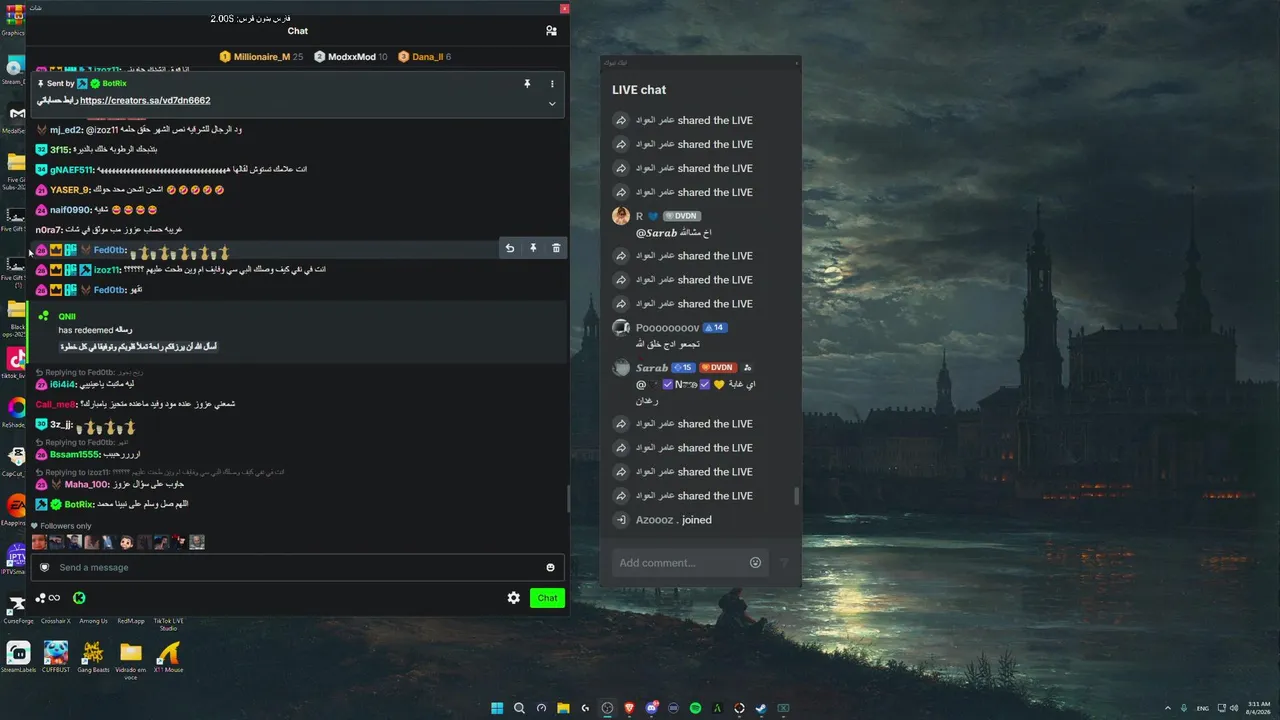Open the X11 Mouse desktop shortcut

pyautogui.click(x=169, y=657)
